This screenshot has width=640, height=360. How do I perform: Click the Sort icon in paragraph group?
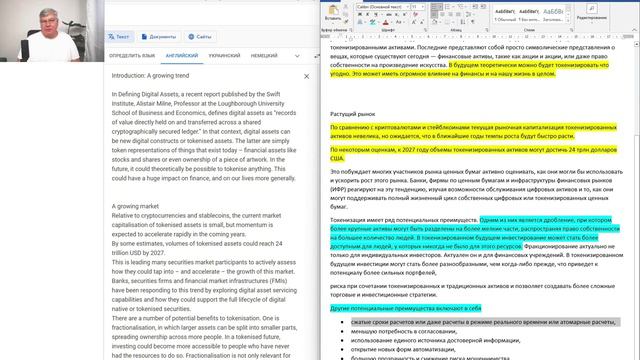coord(463,22)
